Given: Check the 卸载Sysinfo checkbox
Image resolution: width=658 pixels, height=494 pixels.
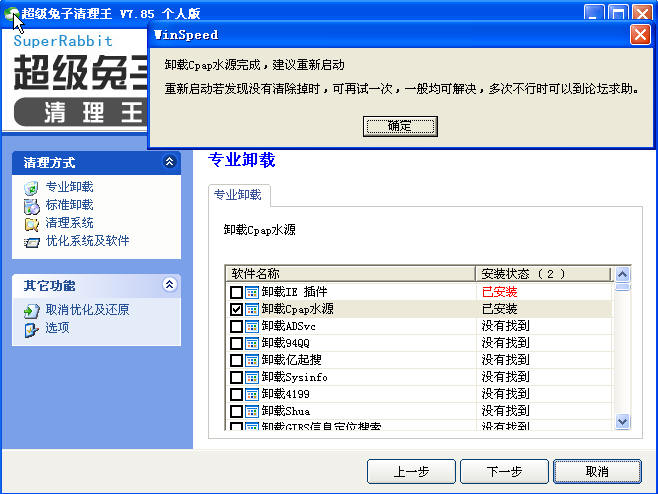Looking at the screenshot, I should 236,377.
